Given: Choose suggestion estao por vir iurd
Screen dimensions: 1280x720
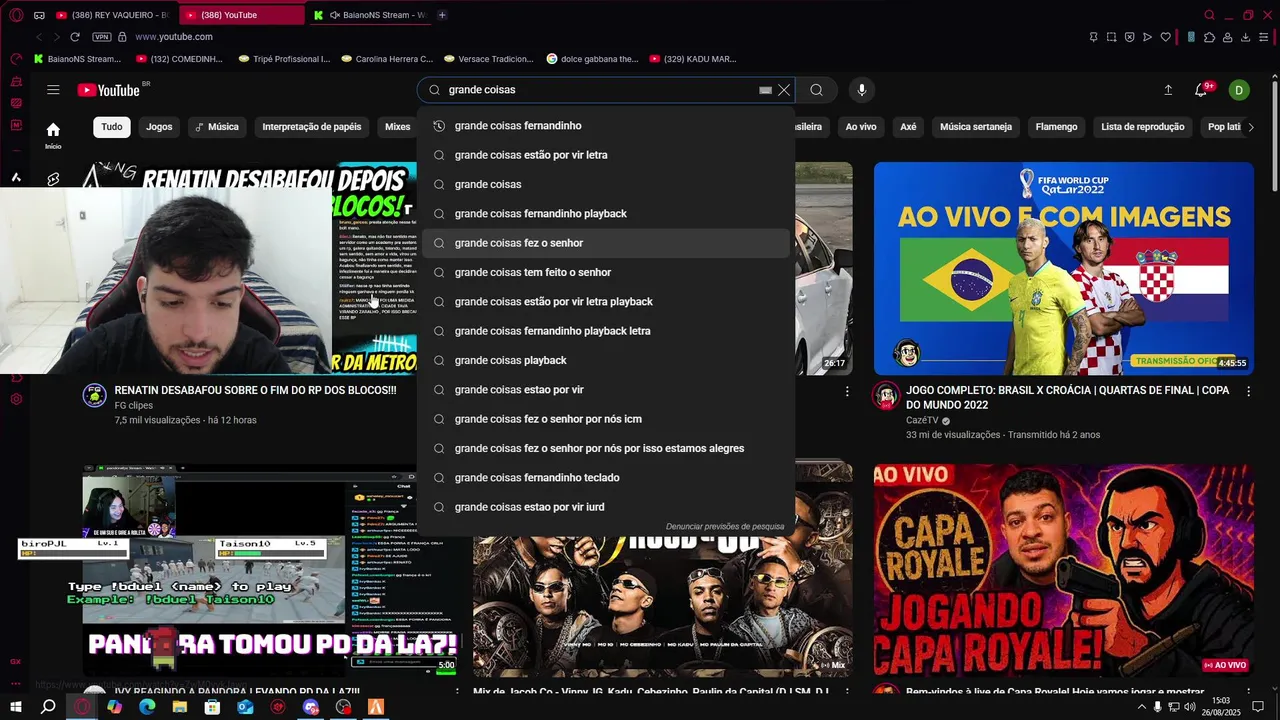Looking at the screenshot, I should click(x=606, y=507).
